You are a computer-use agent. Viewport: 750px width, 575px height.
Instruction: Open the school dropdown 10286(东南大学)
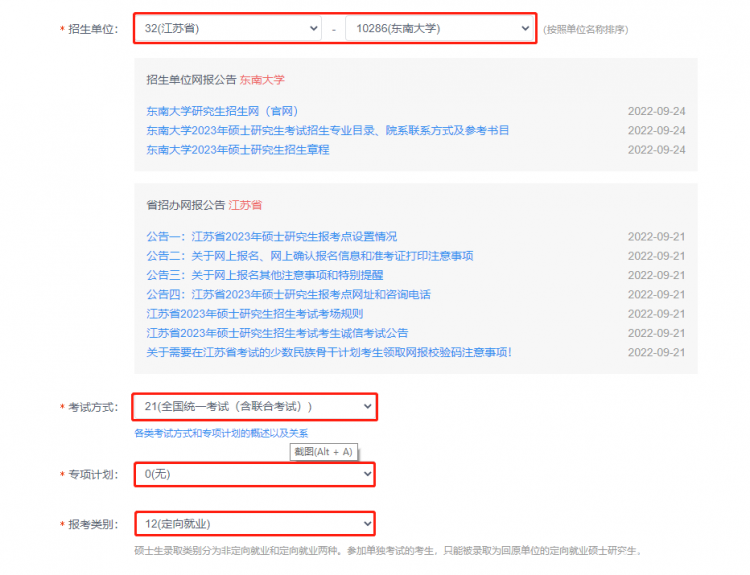pyautogui.click(x=439, y=29)
